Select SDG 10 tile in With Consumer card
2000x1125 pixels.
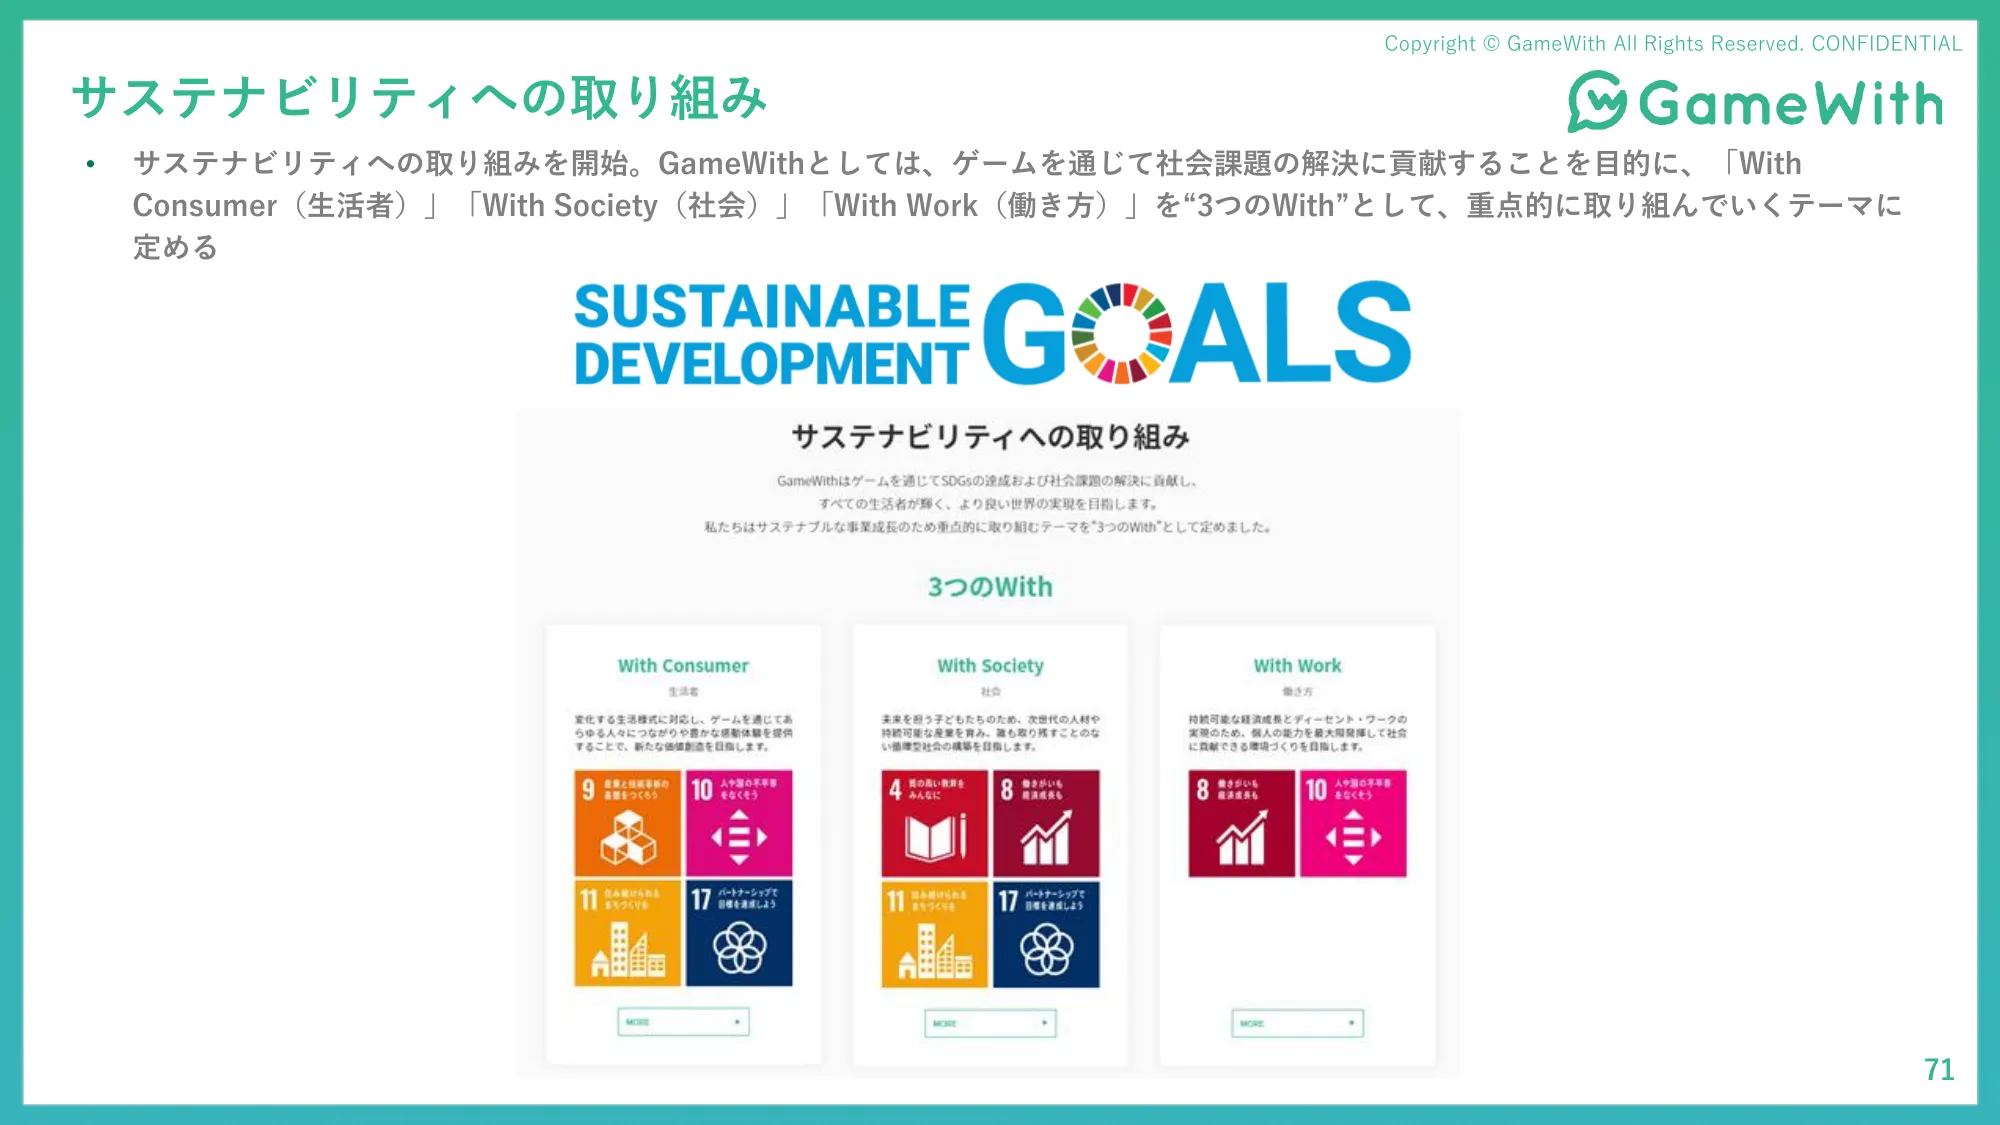pyautogui.click(x=739, y=823)
